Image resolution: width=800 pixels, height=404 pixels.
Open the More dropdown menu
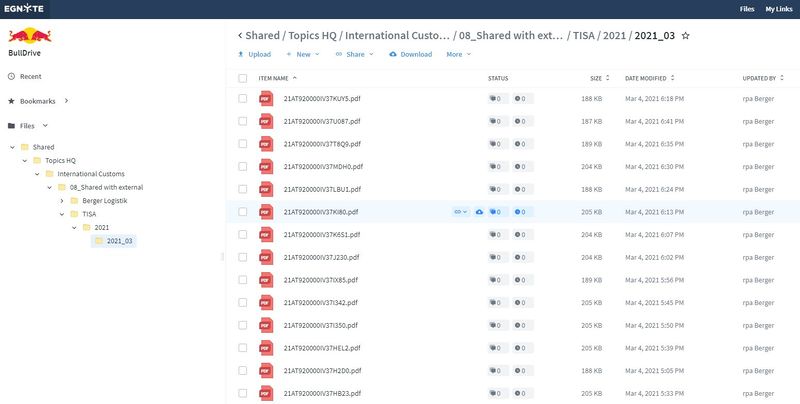pos(459,54)
